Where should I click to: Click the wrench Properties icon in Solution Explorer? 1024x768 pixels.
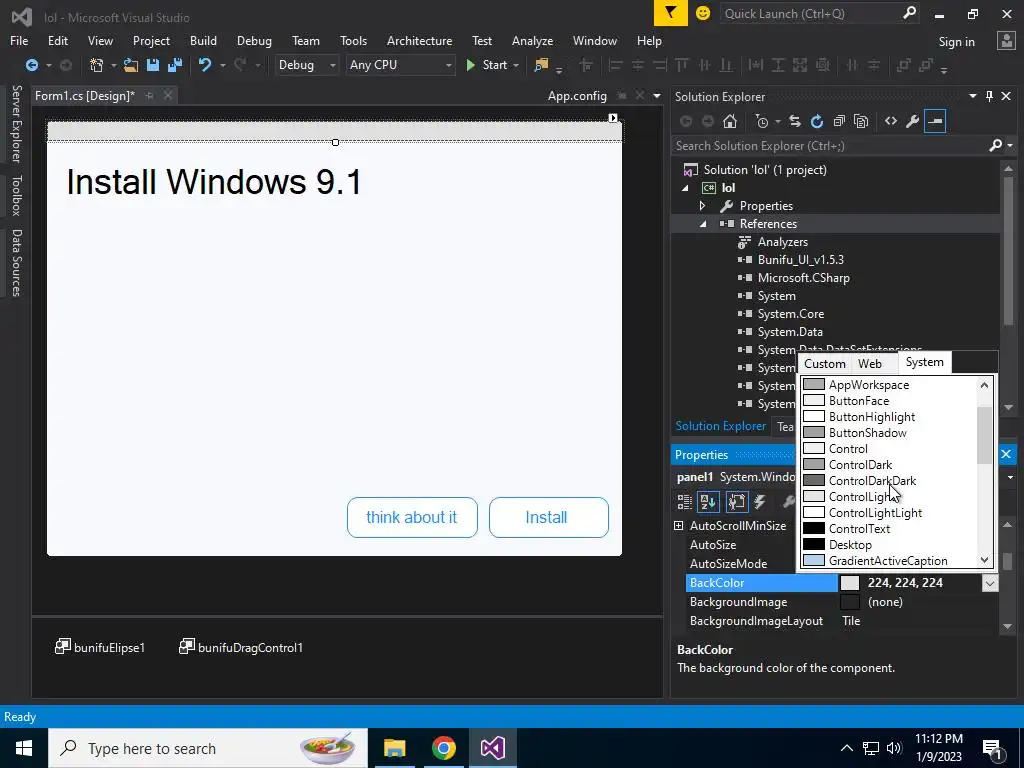pos(913,121)
